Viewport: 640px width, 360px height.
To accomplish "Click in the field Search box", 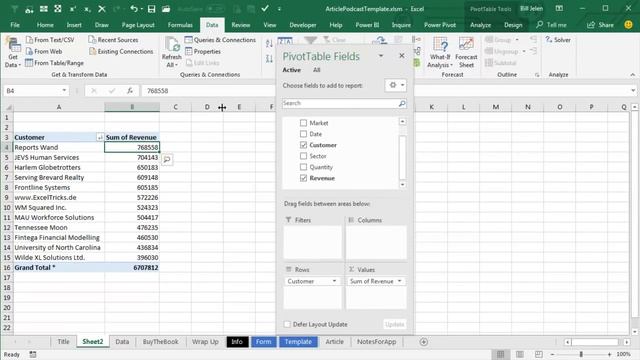I will click(x=340, y=104).
